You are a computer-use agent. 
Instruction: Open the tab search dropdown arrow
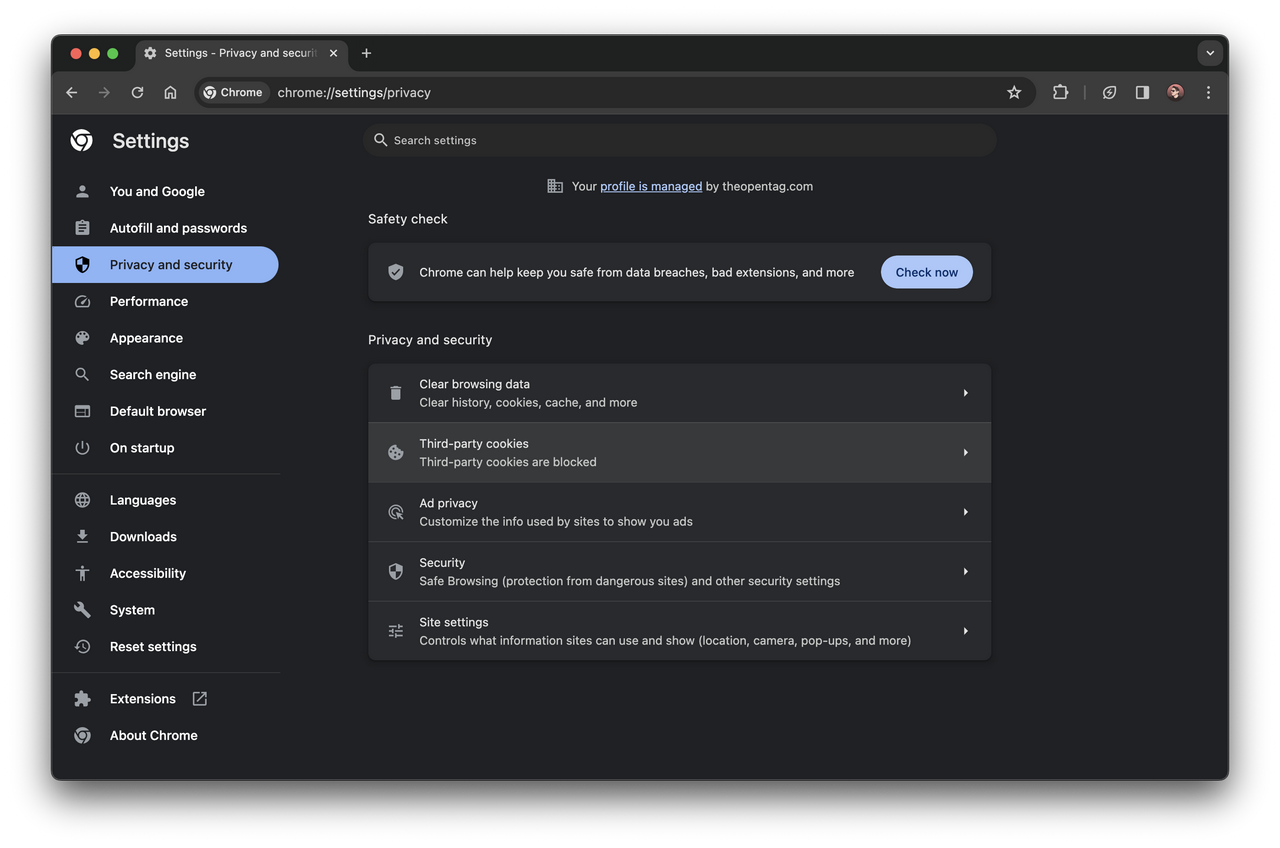[x=1210, y=53]
